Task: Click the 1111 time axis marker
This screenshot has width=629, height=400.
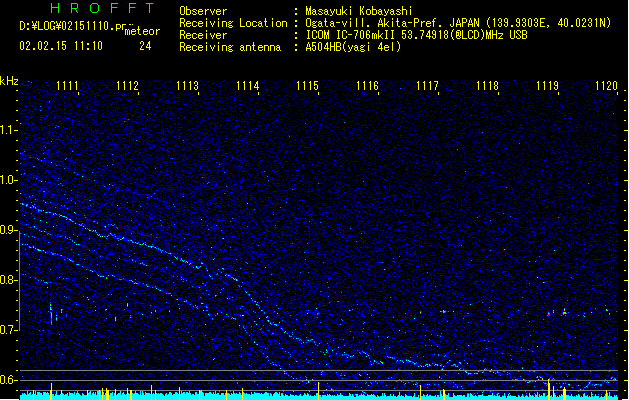Action: pos(67,86)
